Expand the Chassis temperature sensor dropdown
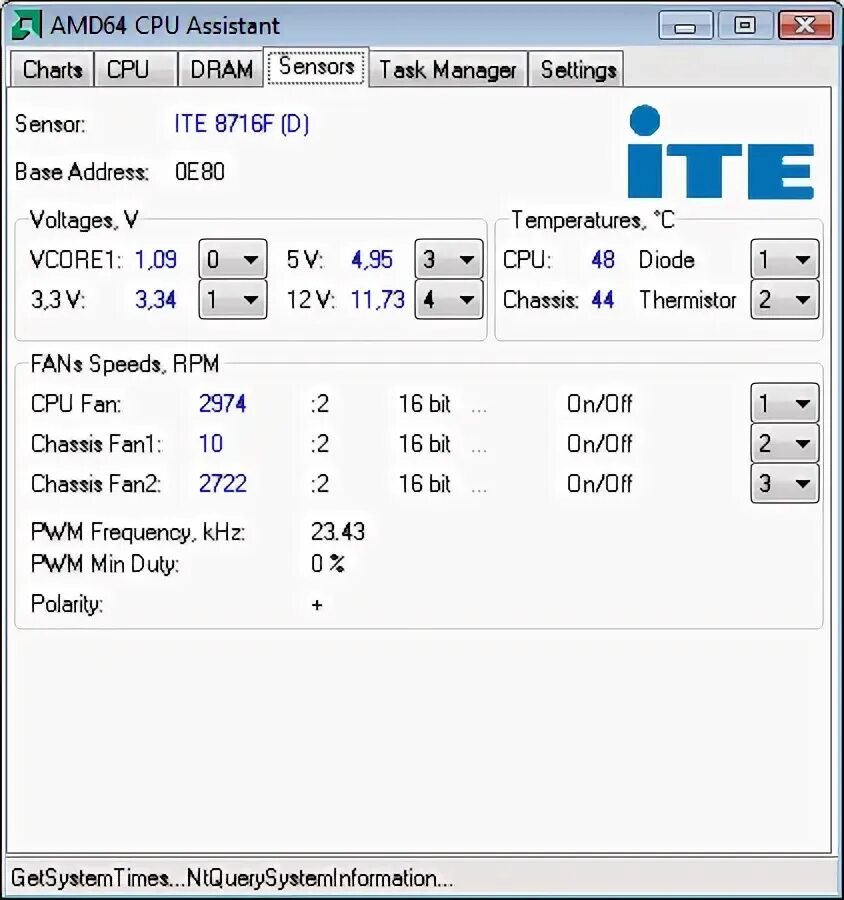 [x=784, y=299]
